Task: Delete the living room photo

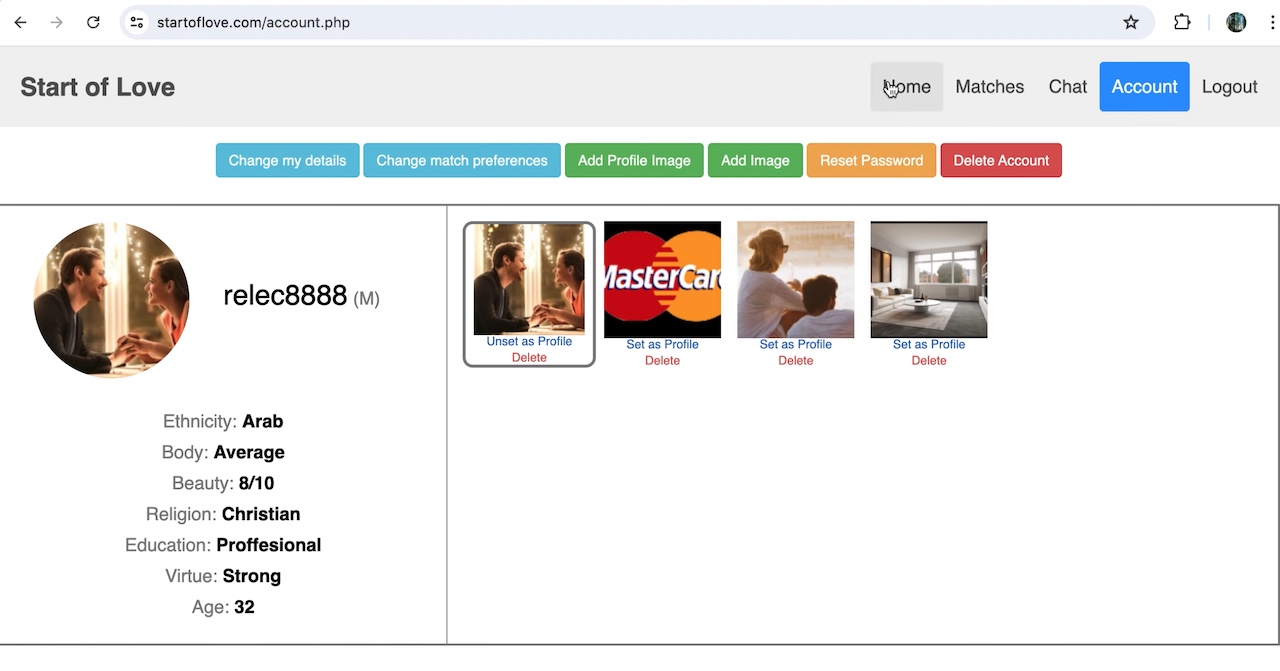Action: (x=928, y=361)
